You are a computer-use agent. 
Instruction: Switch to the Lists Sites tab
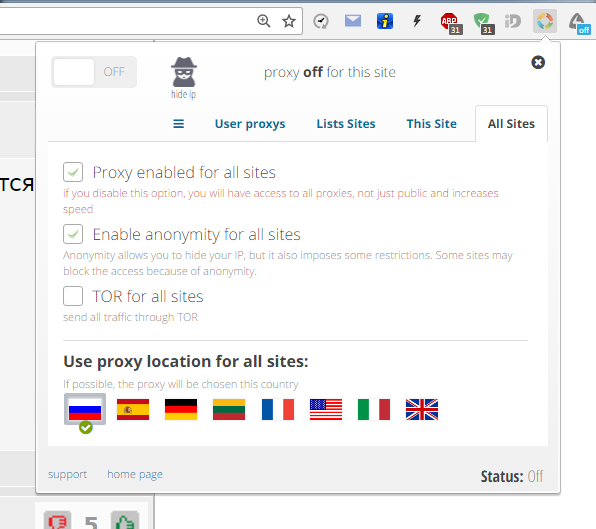click(x=346, y=124)
